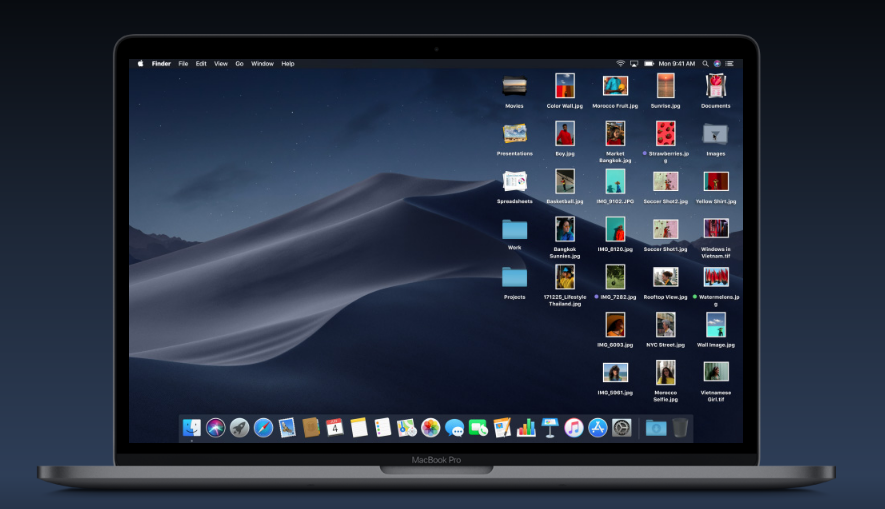Launch Siri from the Dock
Screen dimensions: 885x509
pyautogui.click(x=216, y=428)
